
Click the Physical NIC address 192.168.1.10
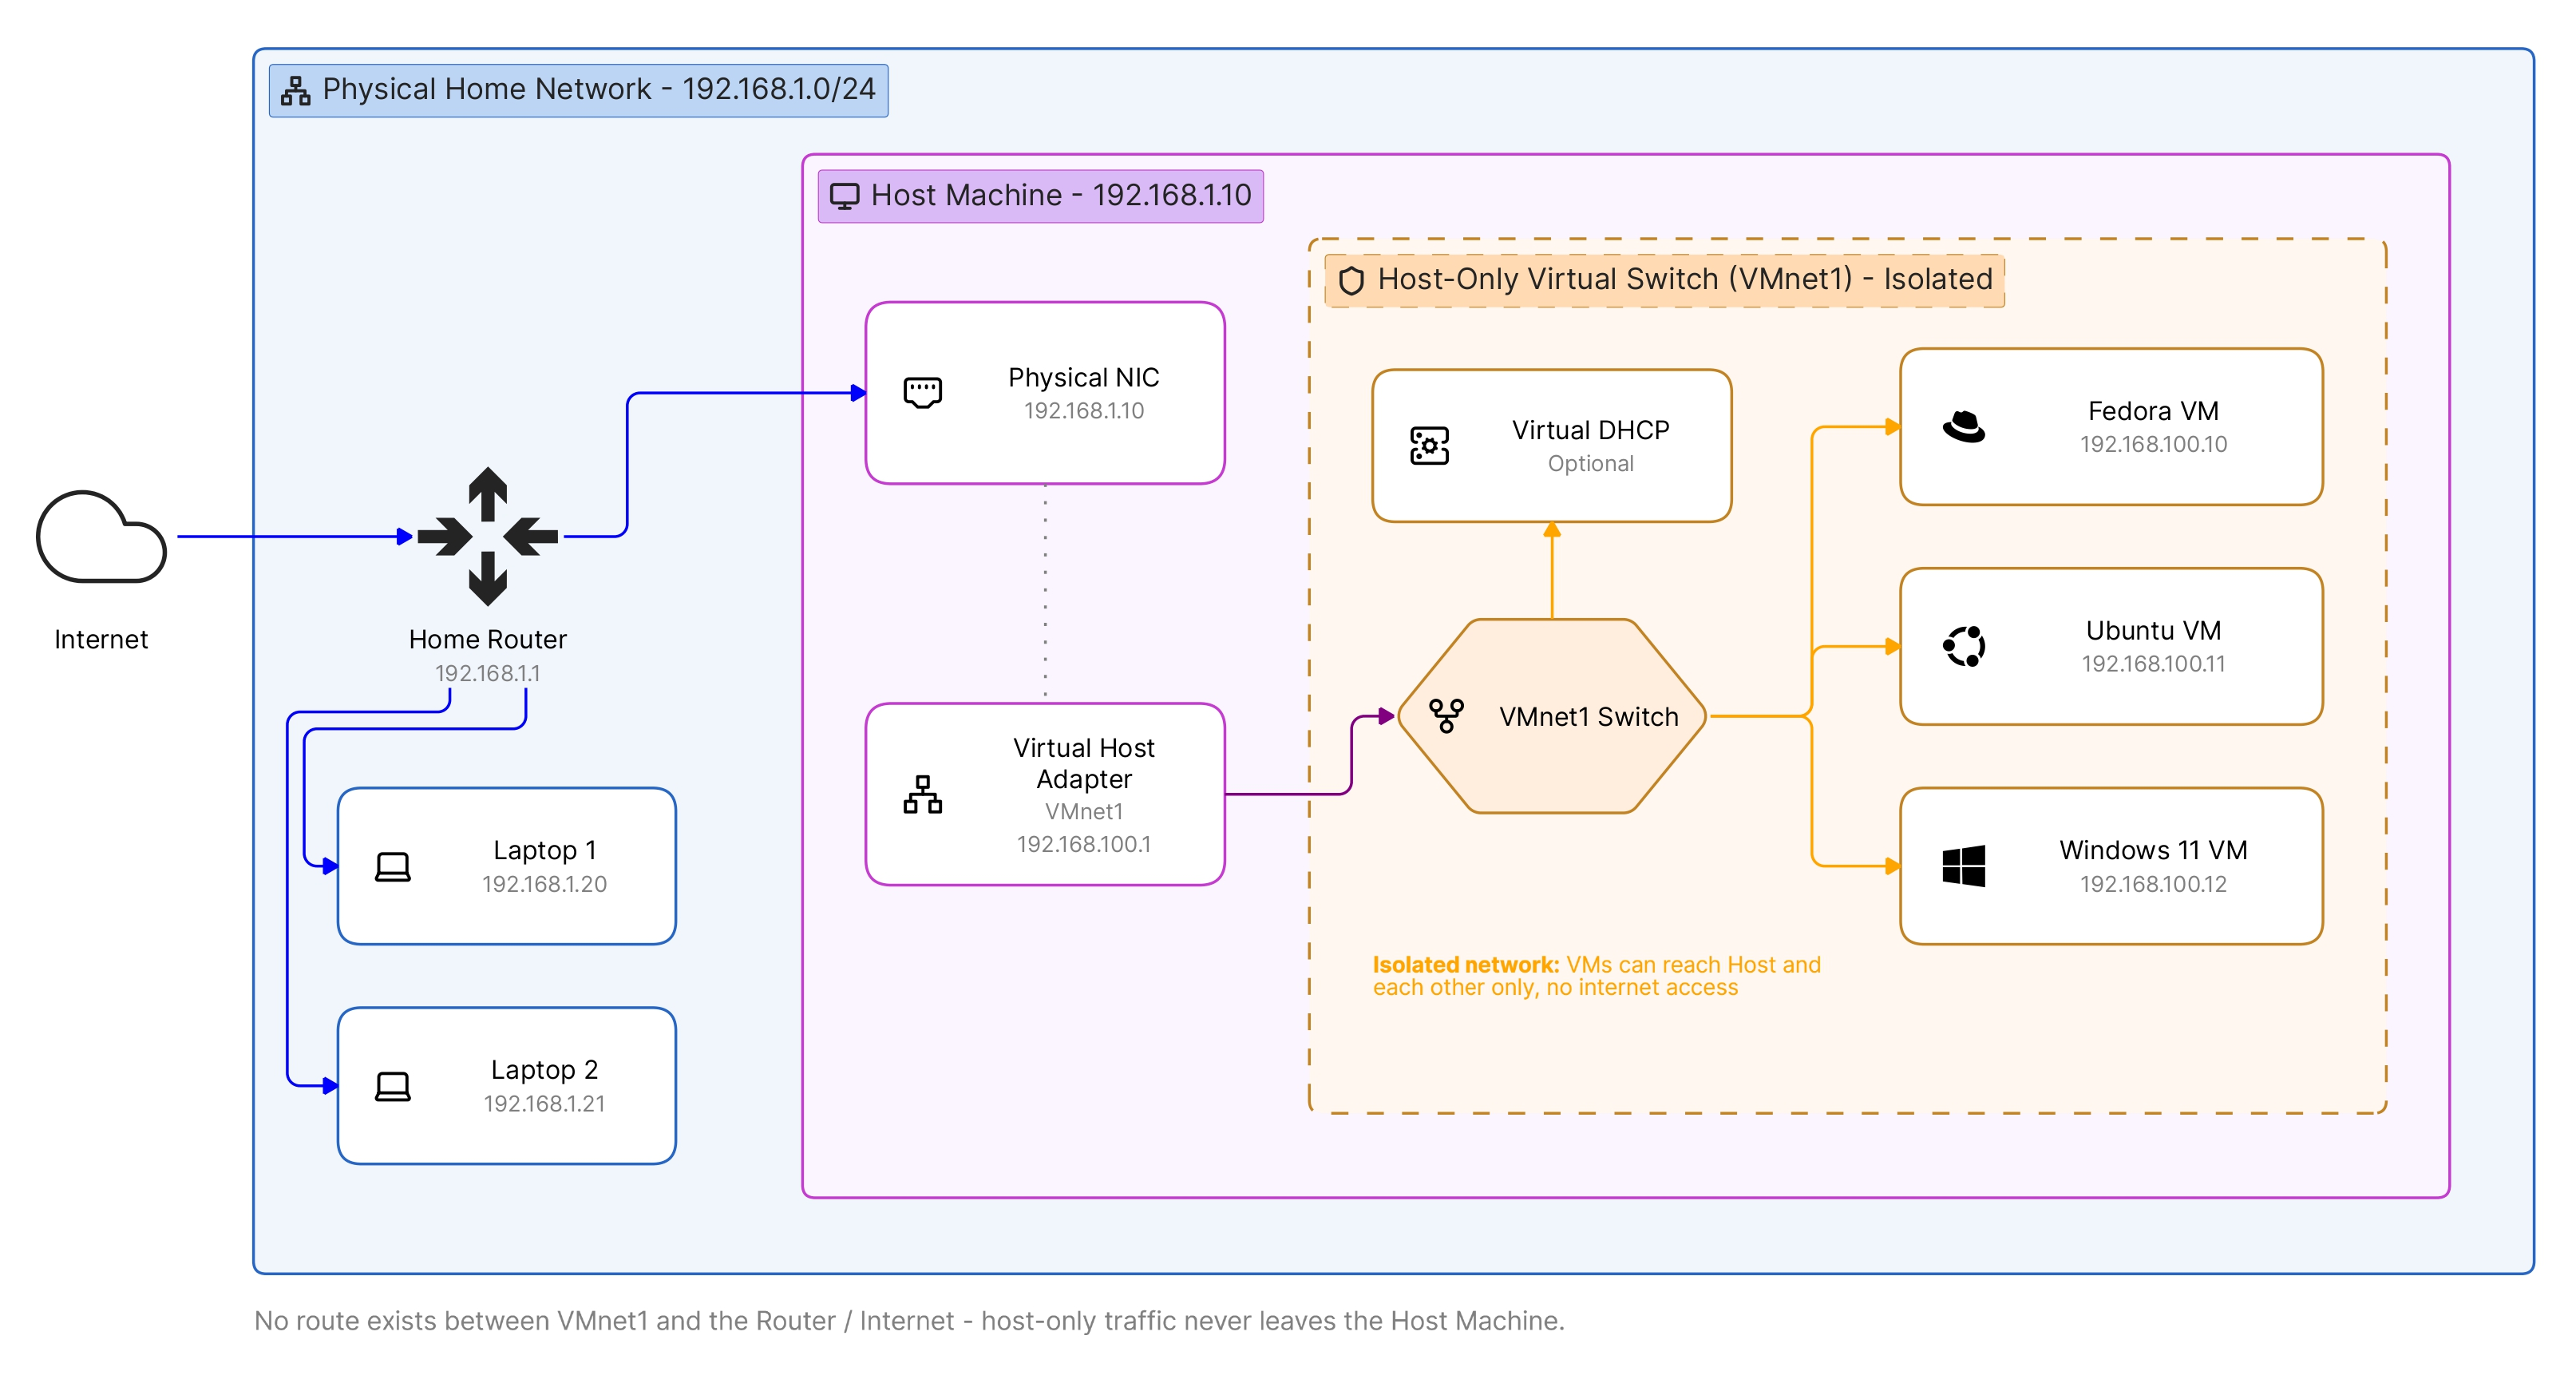(x=1084, y=410)
